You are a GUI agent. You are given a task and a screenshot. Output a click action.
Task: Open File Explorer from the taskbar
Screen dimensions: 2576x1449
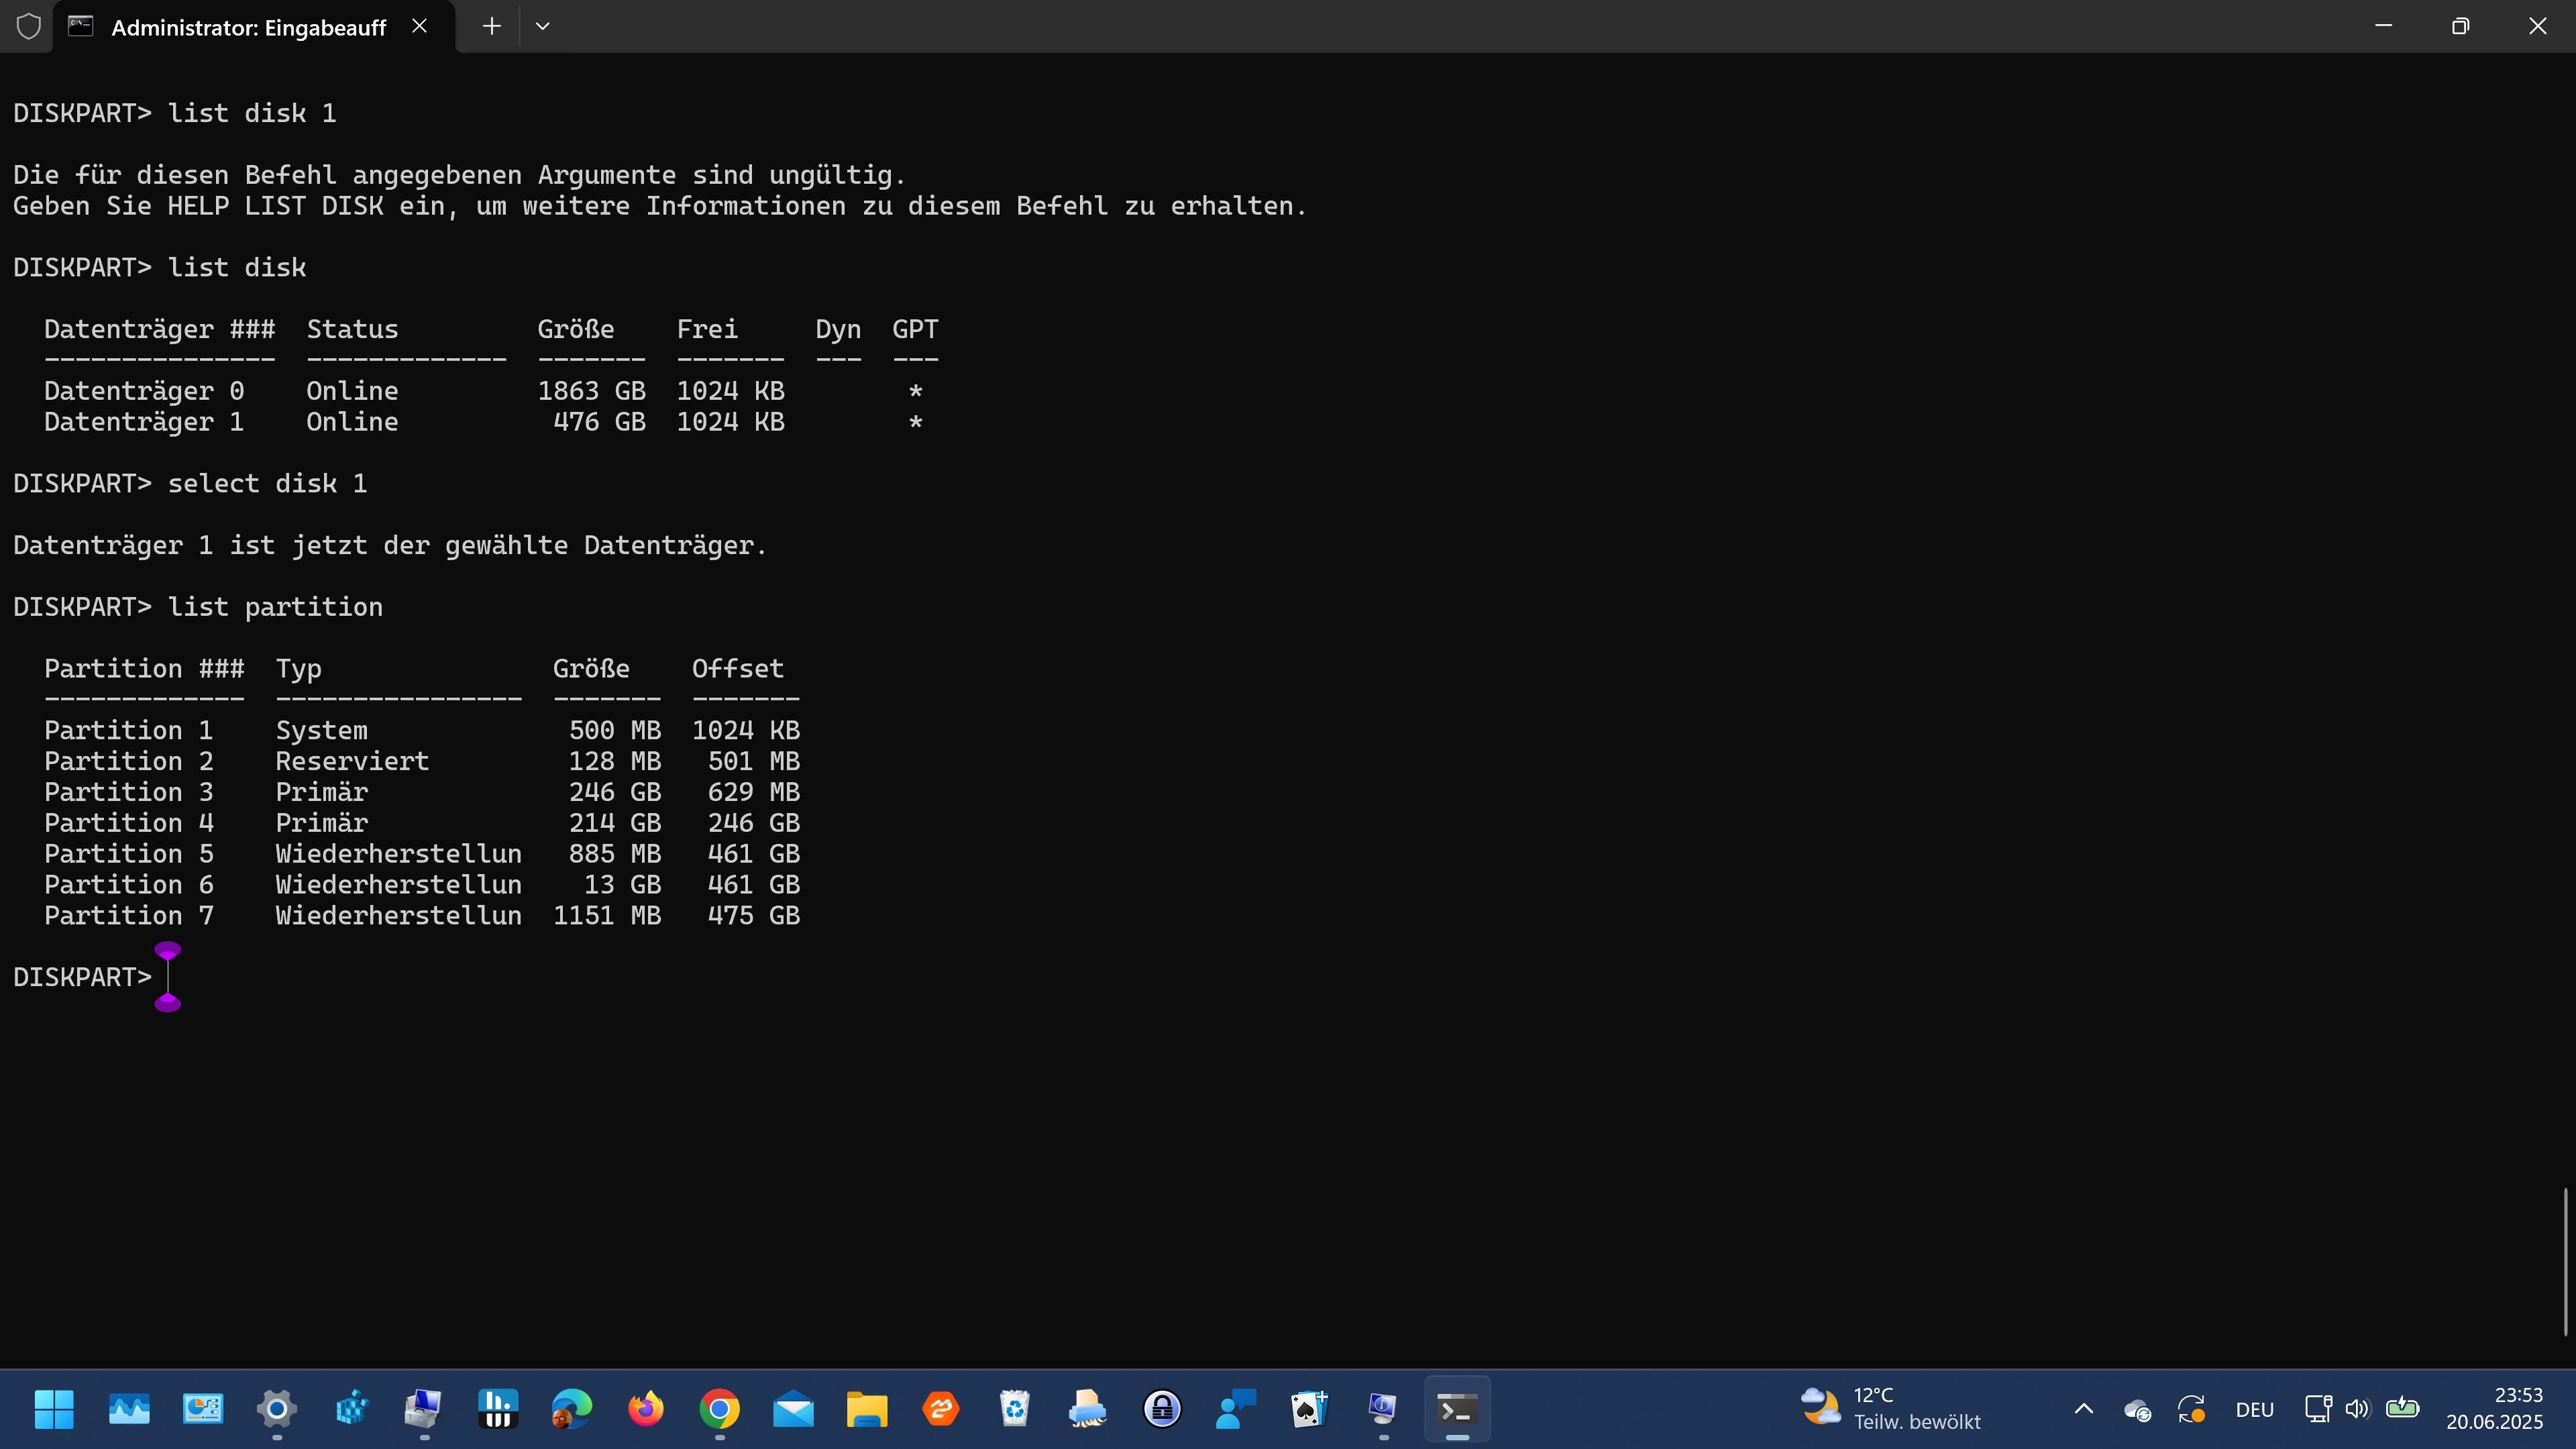[x=867, y=1409]
